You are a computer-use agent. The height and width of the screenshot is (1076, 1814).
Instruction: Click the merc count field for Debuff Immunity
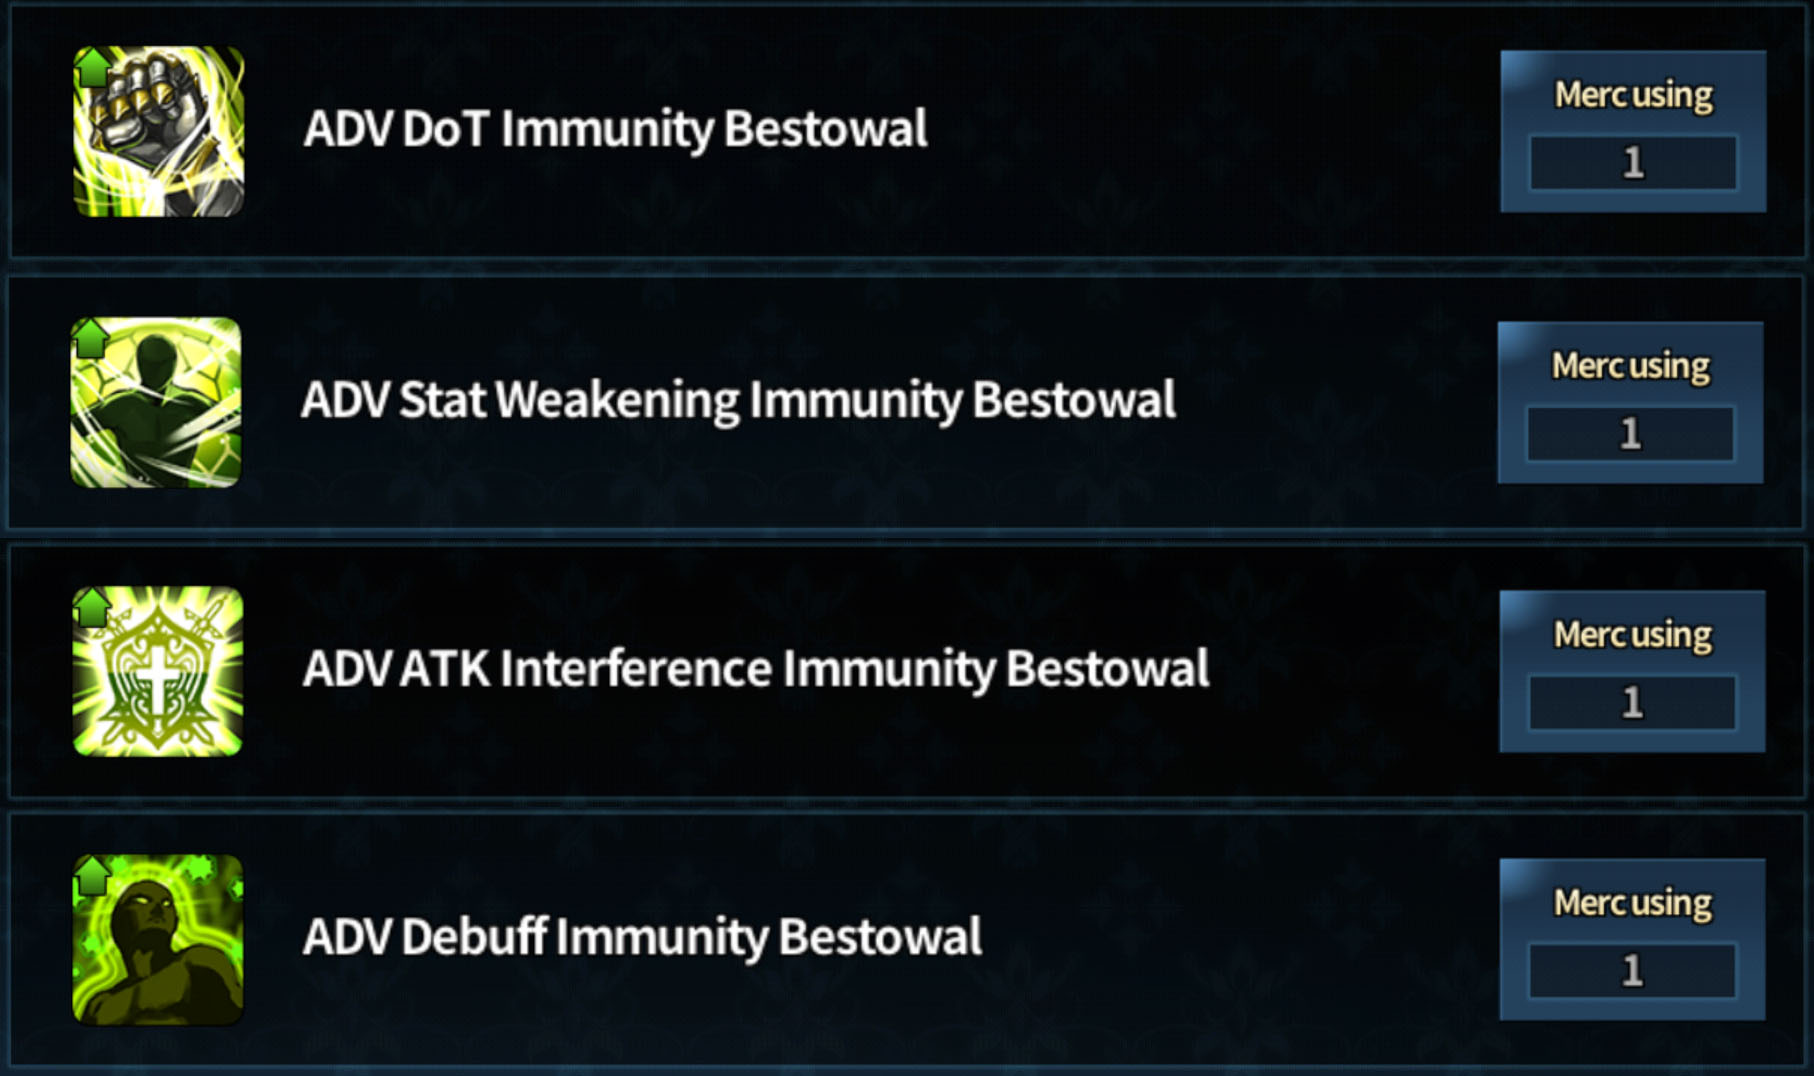[x=1632, y=970]
